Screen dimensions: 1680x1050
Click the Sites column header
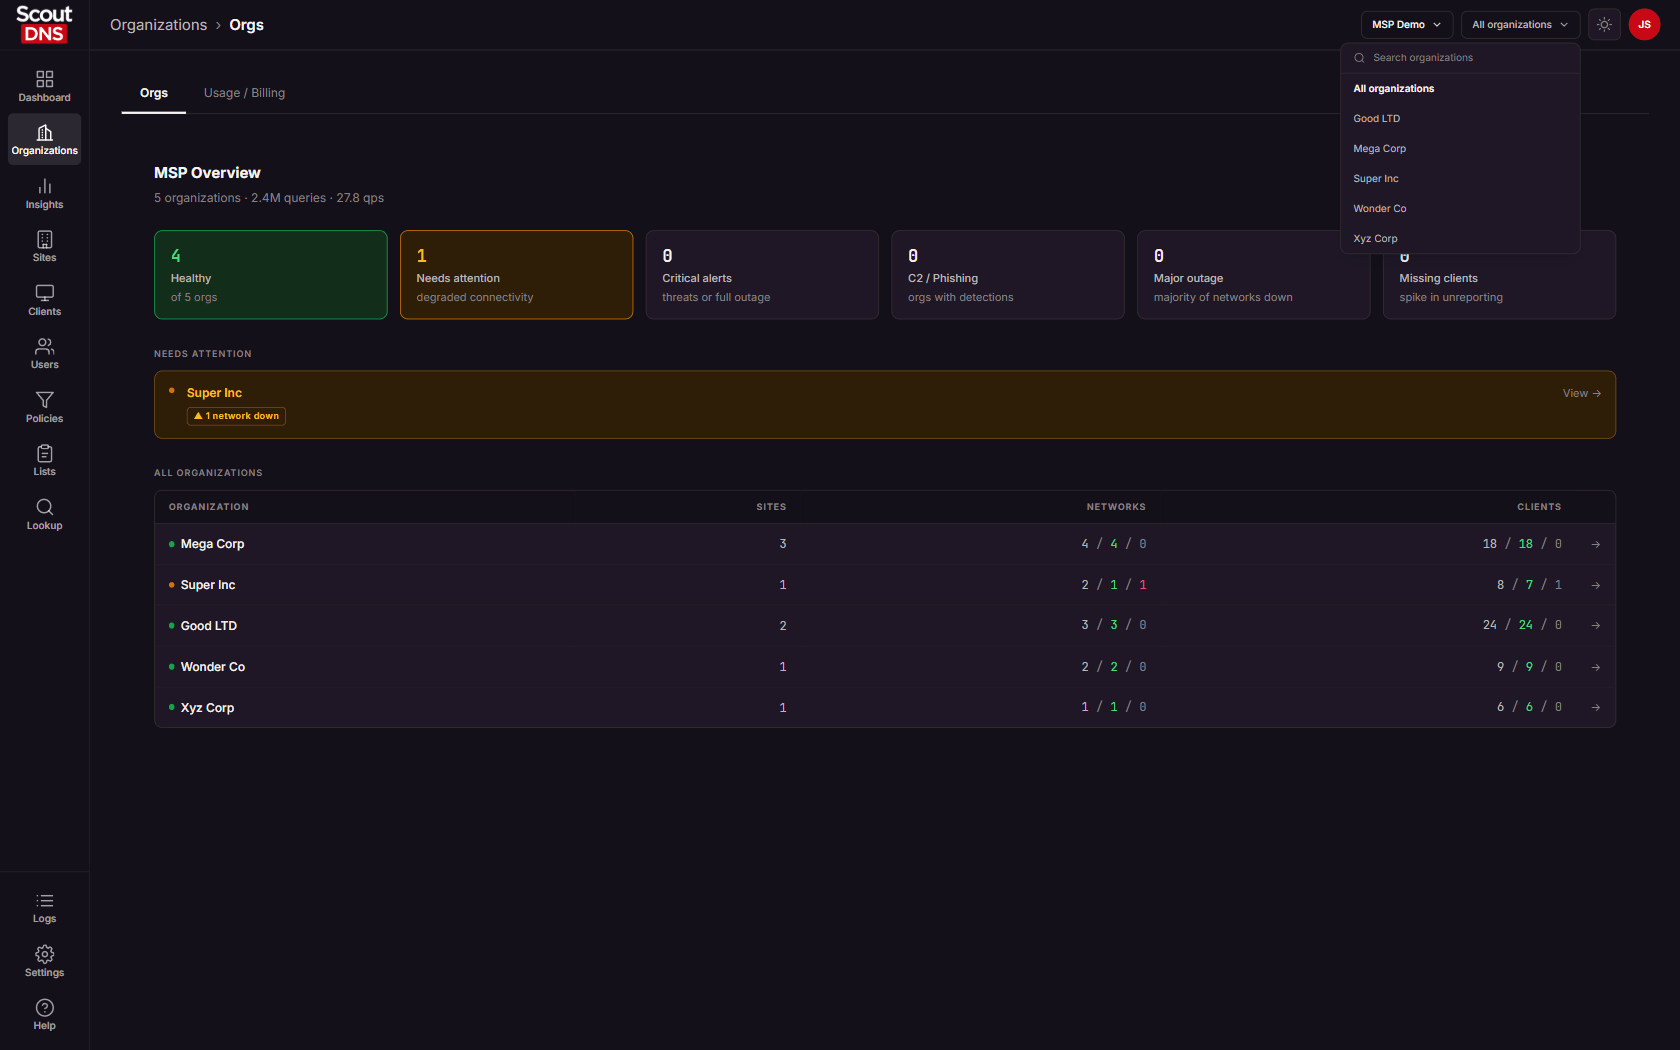[771, 507]
